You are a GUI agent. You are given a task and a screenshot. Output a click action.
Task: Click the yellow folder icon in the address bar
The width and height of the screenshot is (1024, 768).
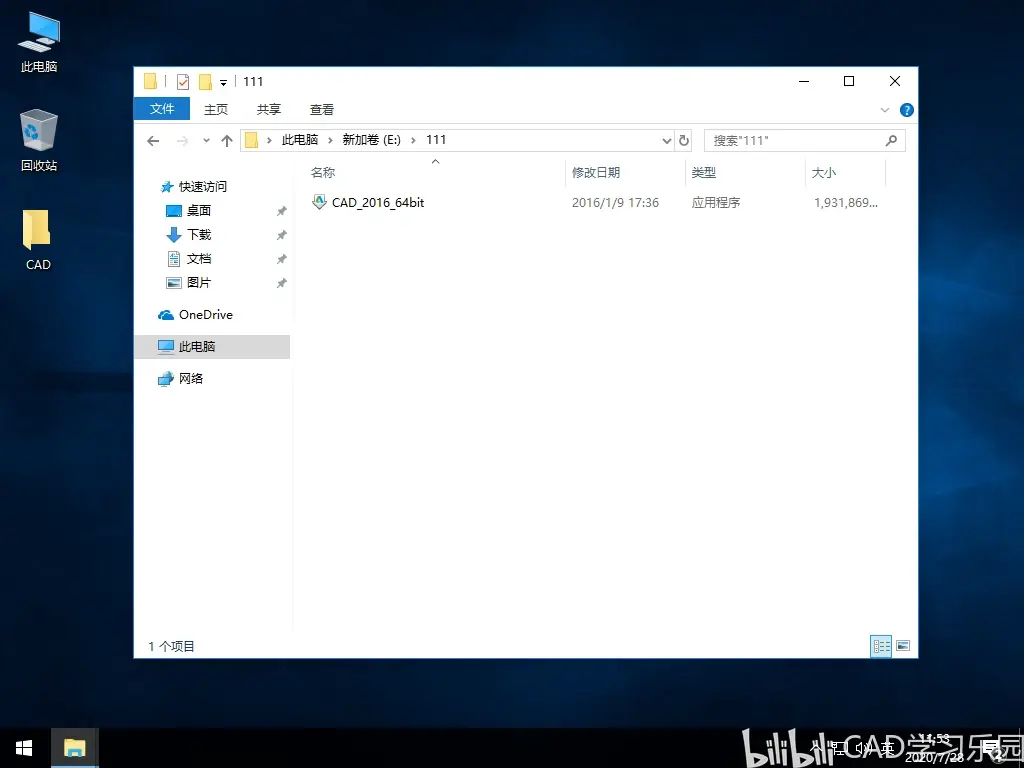click(251, 140)
